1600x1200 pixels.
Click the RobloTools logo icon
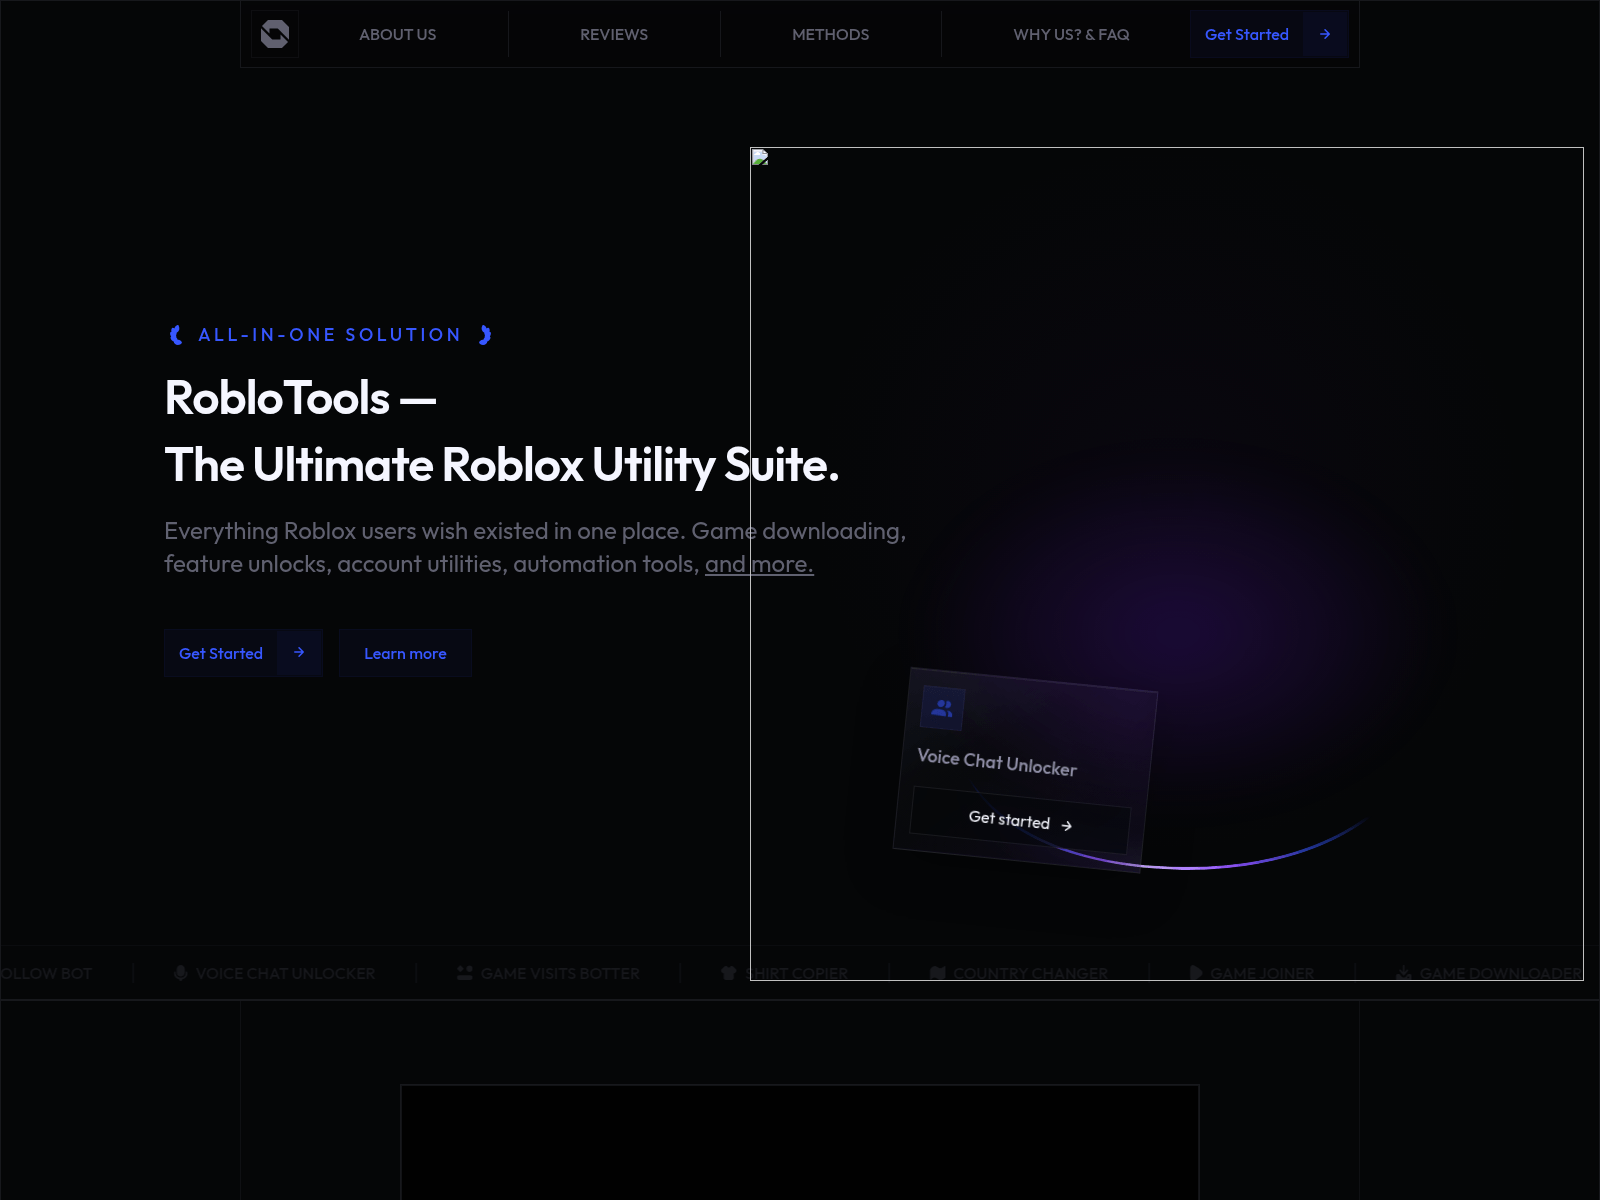(275, 34)
